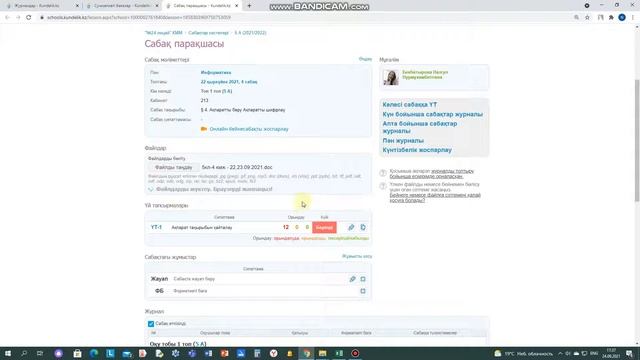This screenshot has height=360, width=640.
Task: Open the ҮТ-1 homework link
Action: click(156, 227)
